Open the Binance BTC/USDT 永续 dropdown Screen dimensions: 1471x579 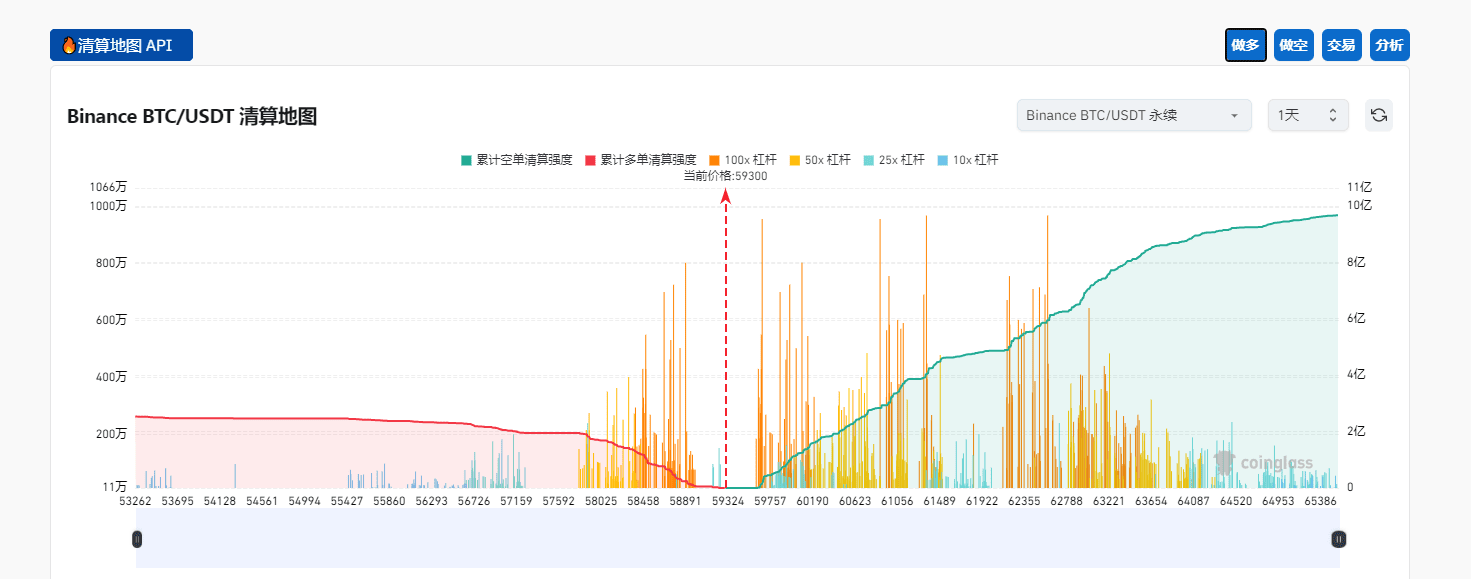pyautogui.click(x=1134, y=115)
